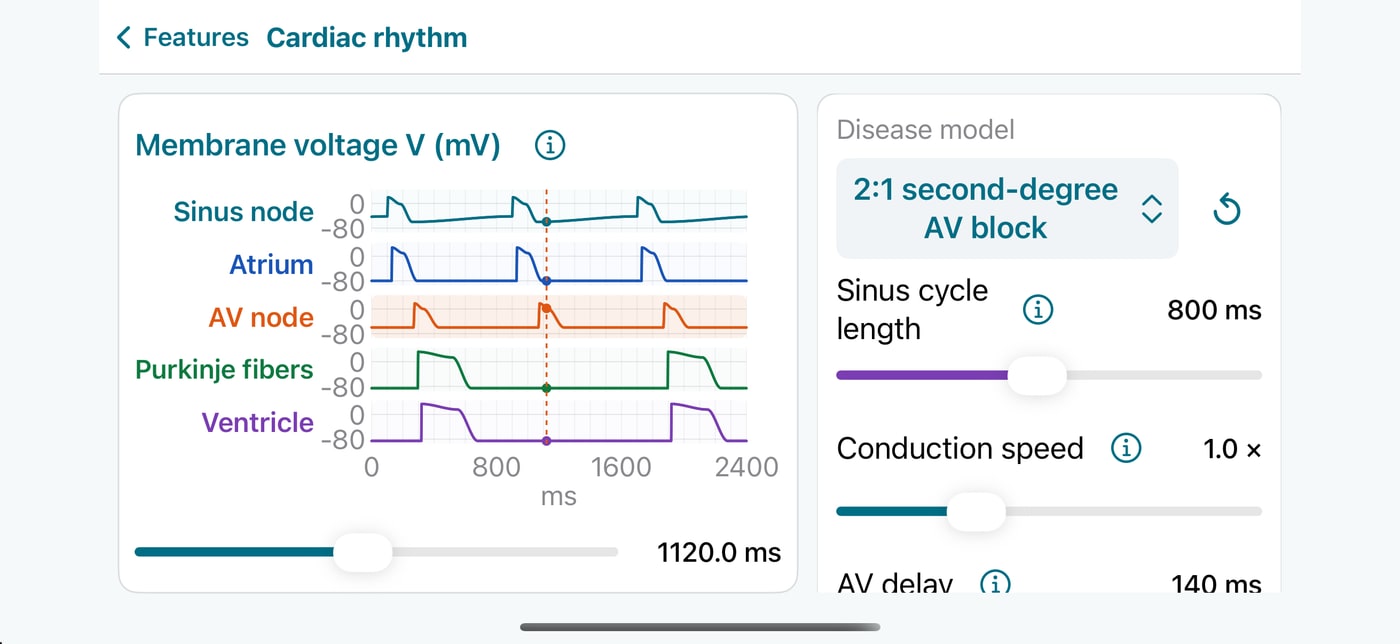Select the Ventricle trace label

pyautogui.click(x=258, y=423)
